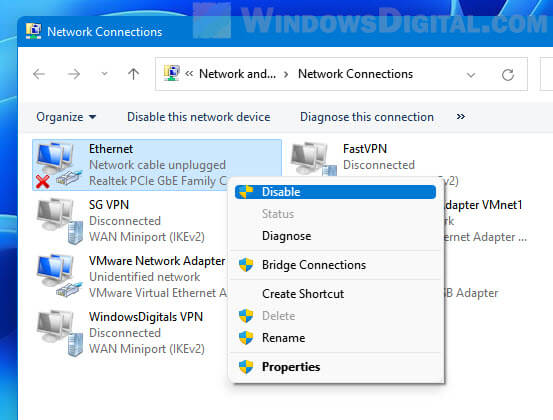Open the Organize dropdown menu
The image size is (553, 420).
point(66,117)
